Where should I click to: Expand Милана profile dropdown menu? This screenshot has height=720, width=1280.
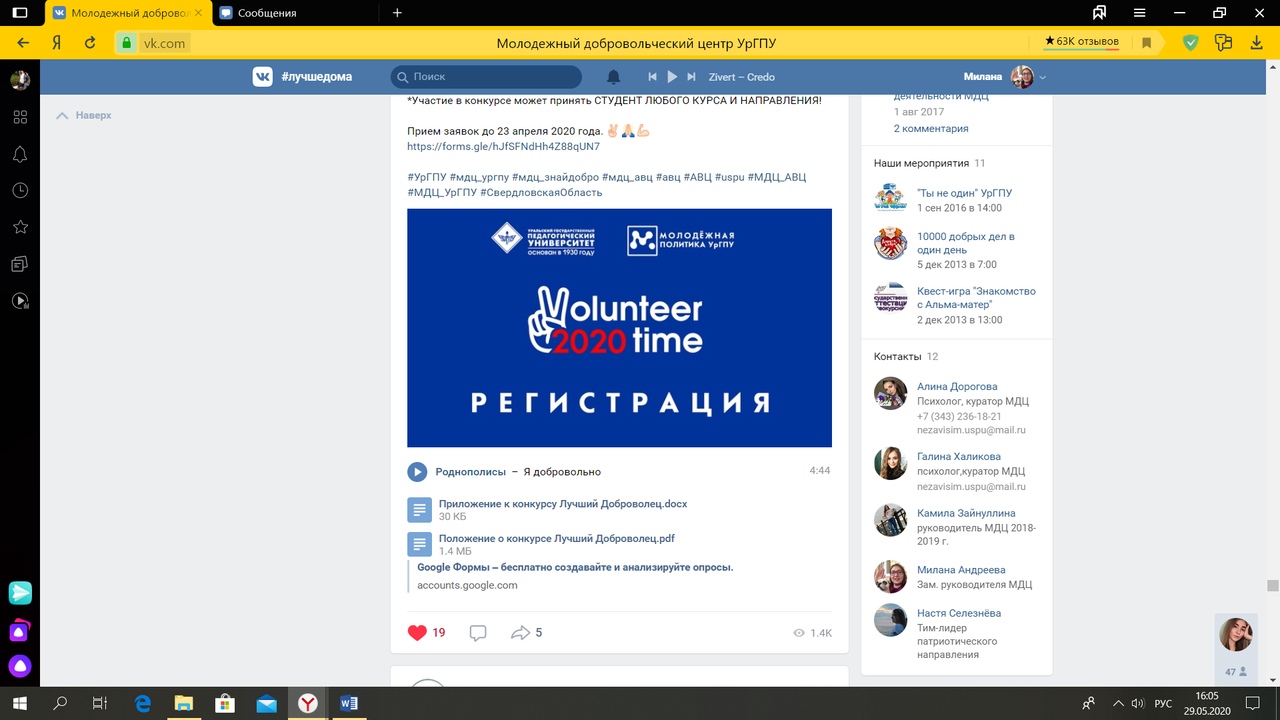1042,77
